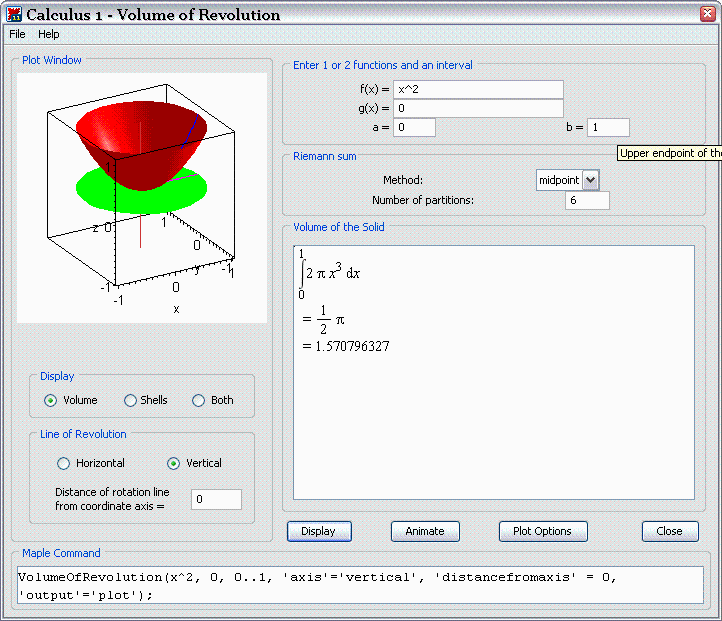Image resolution: width=722 pixels, height=621 pixels.
Task: Focus the lower endpoint a field
Action: coord(414,127)
